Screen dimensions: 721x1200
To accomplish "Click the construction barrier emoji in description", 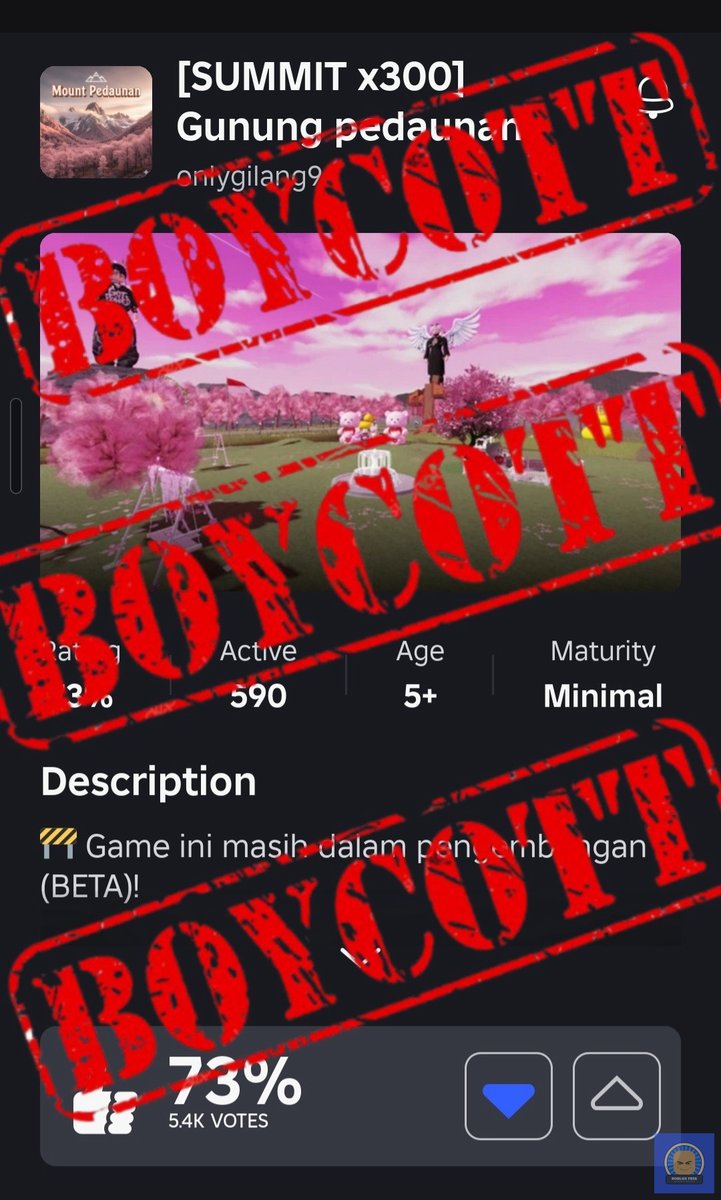I will pos(58,846).
